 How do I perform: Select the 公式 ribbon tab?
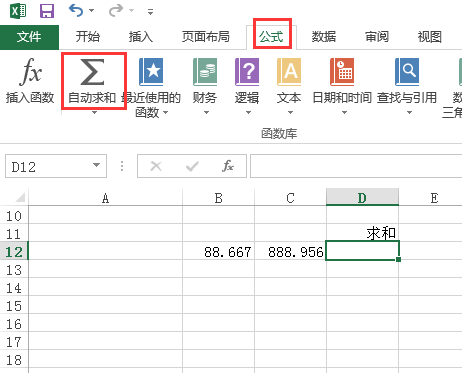pyautogui.click(x=272, y=37)
